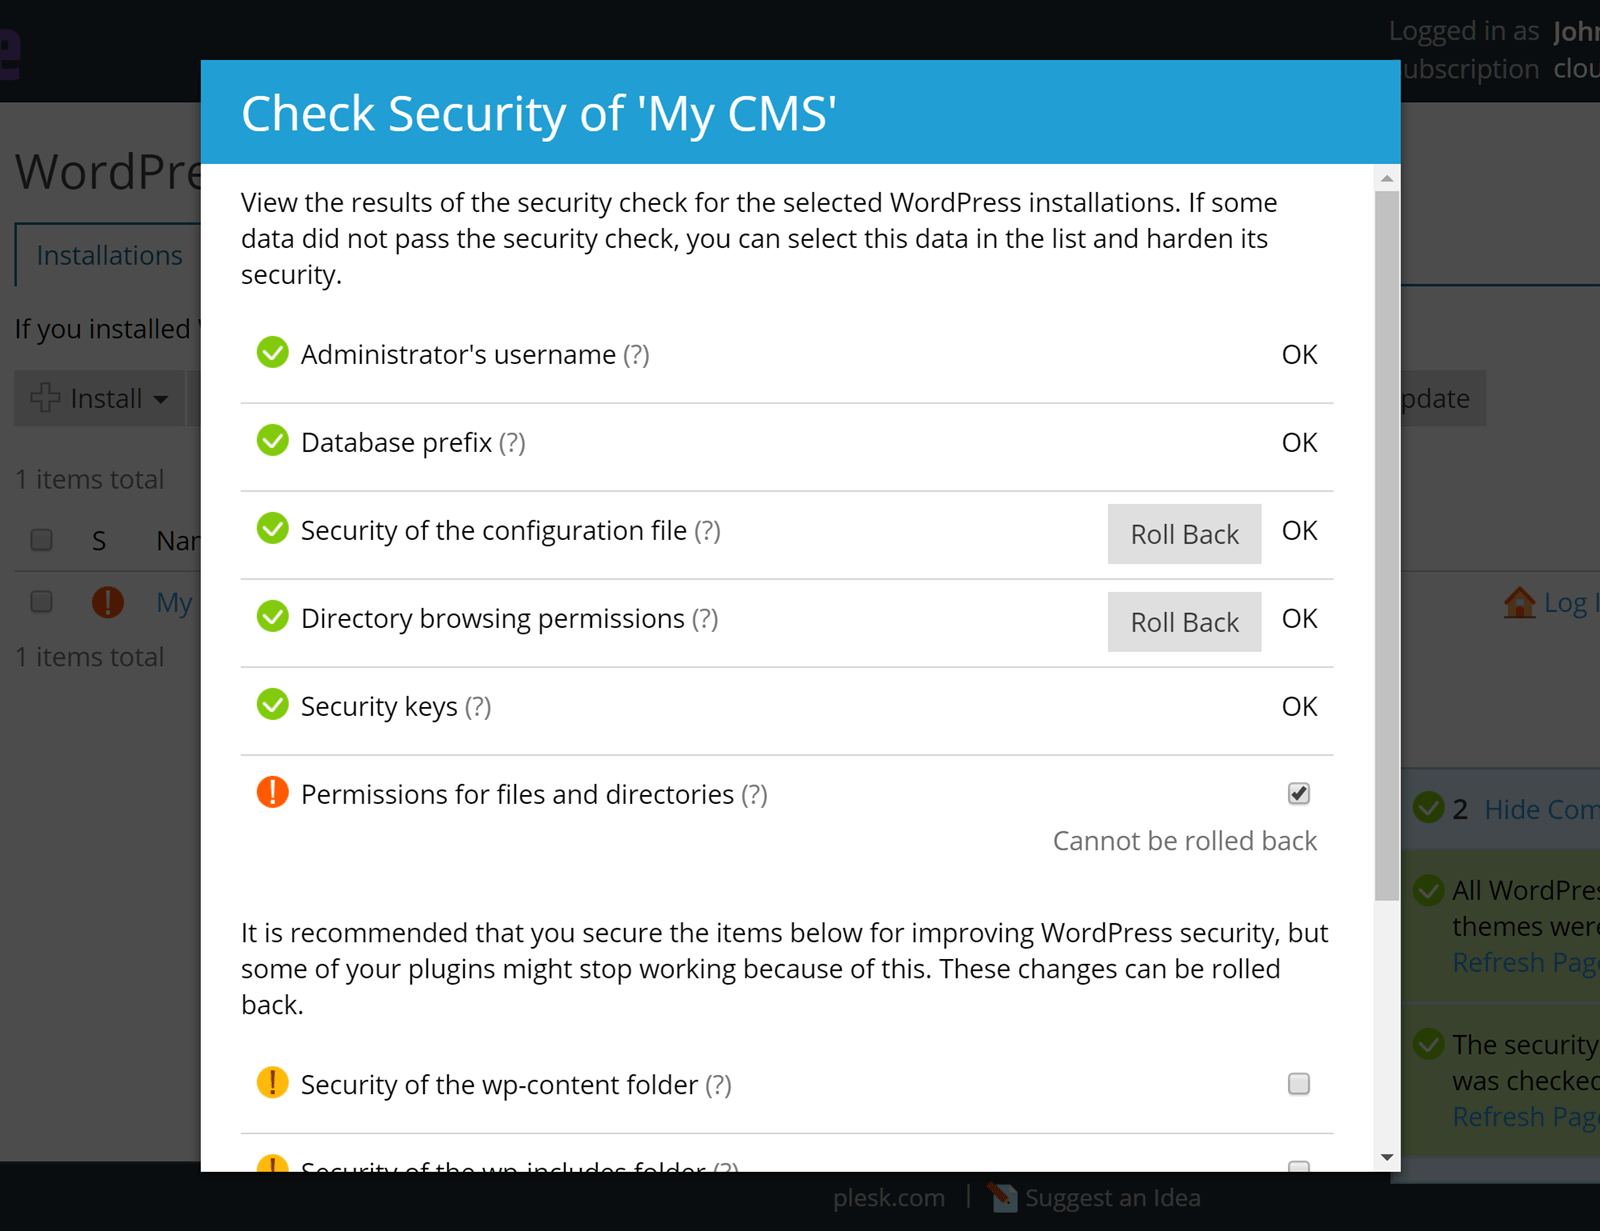The image size is (1600, 1231).
Task: Click the green check icon beside Administrator's username
Action: (272, 353)
